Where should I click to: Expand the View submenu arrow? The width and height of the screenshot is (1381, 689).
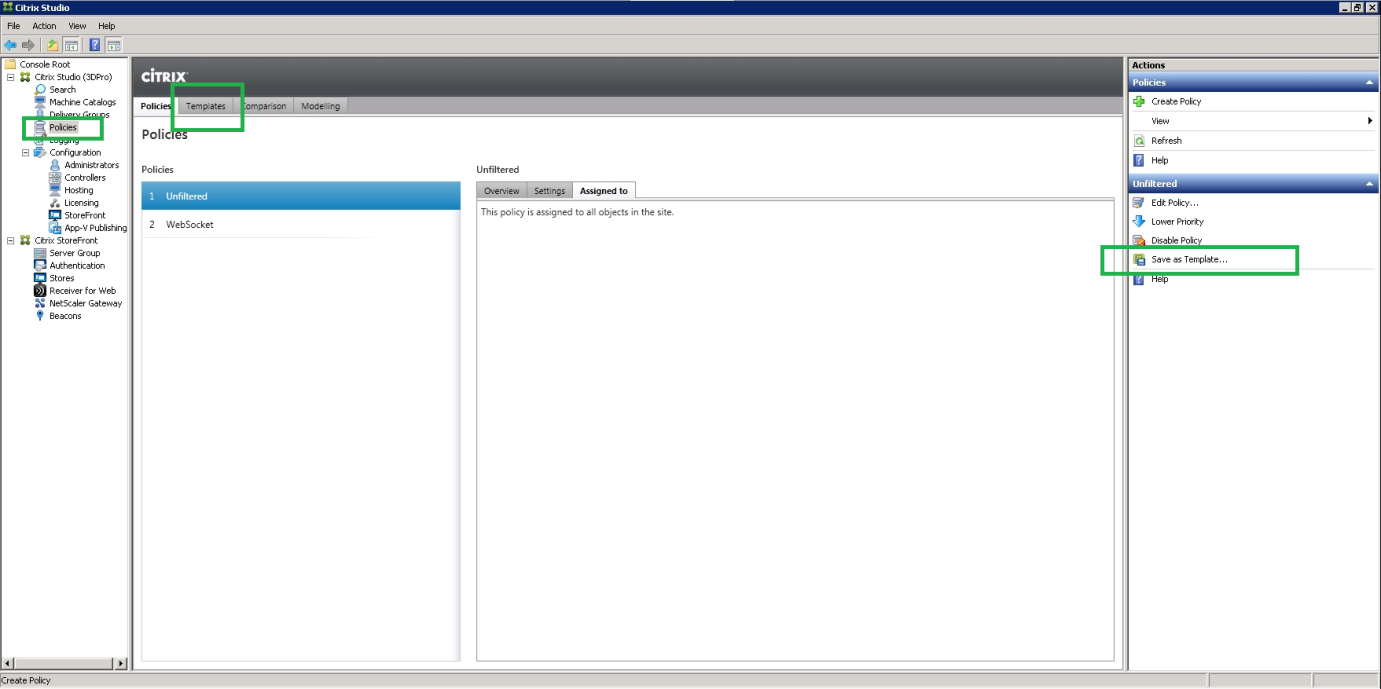point(1369,121)
